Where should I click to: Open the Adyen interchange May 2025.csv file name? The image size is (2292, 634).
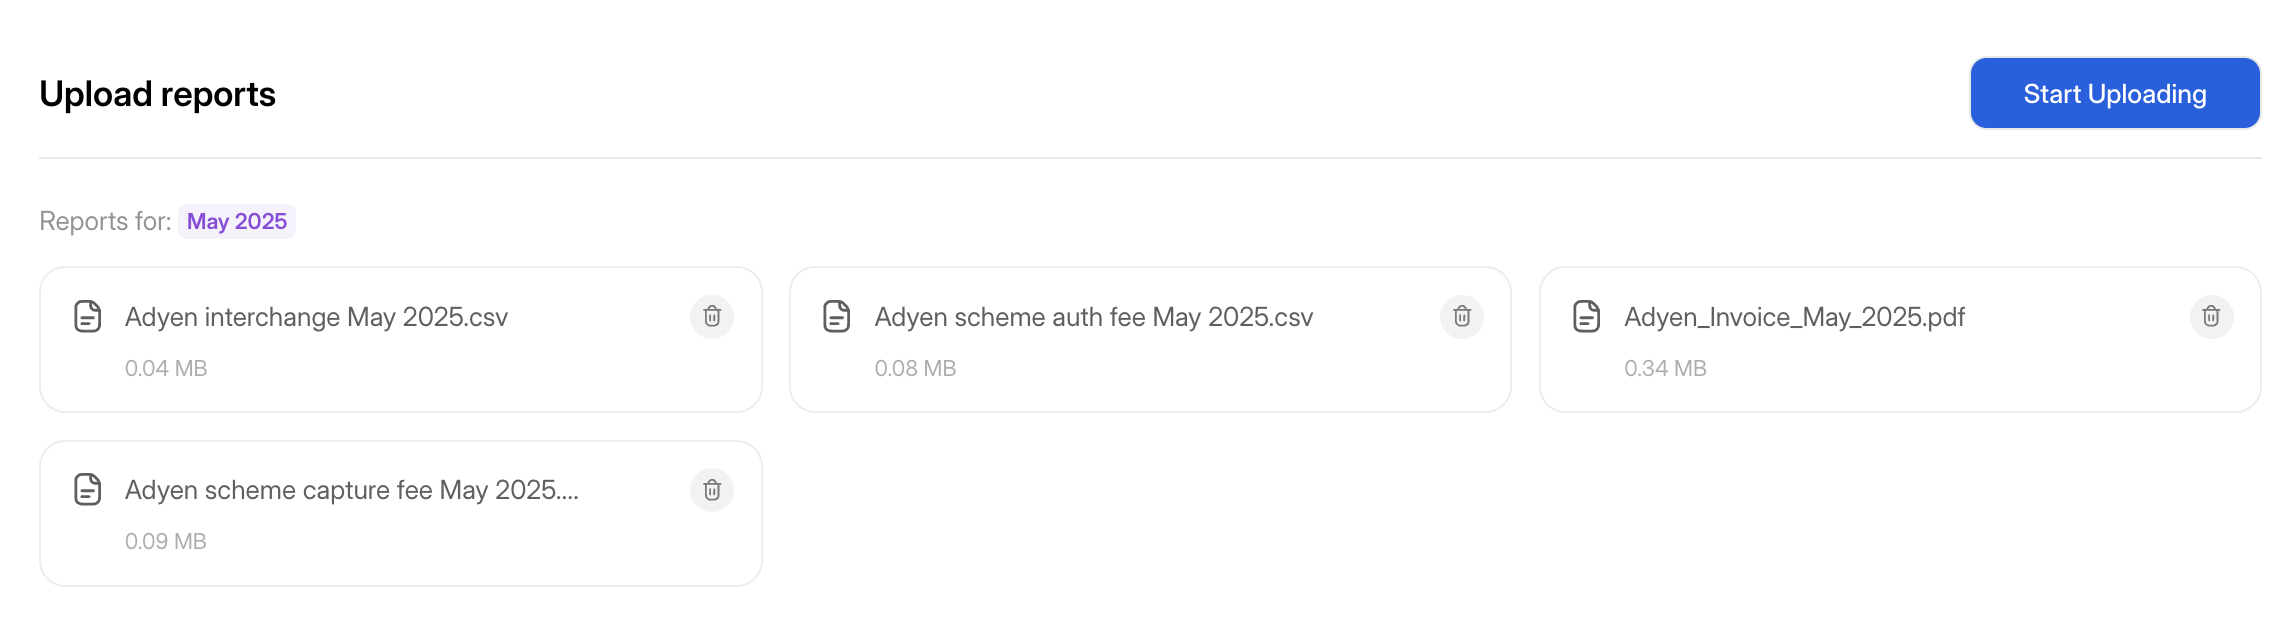click(316, 317)
